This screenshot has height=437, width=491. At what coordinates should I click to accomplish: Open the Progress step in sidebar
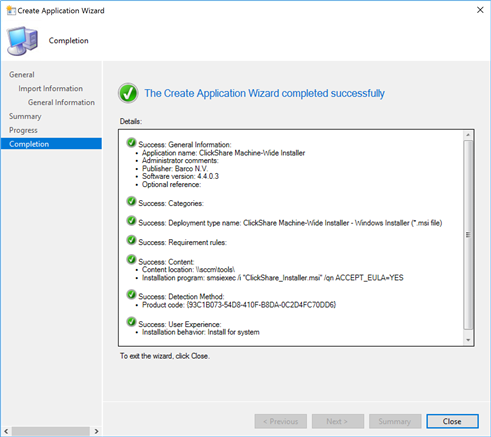coord(23,130)
